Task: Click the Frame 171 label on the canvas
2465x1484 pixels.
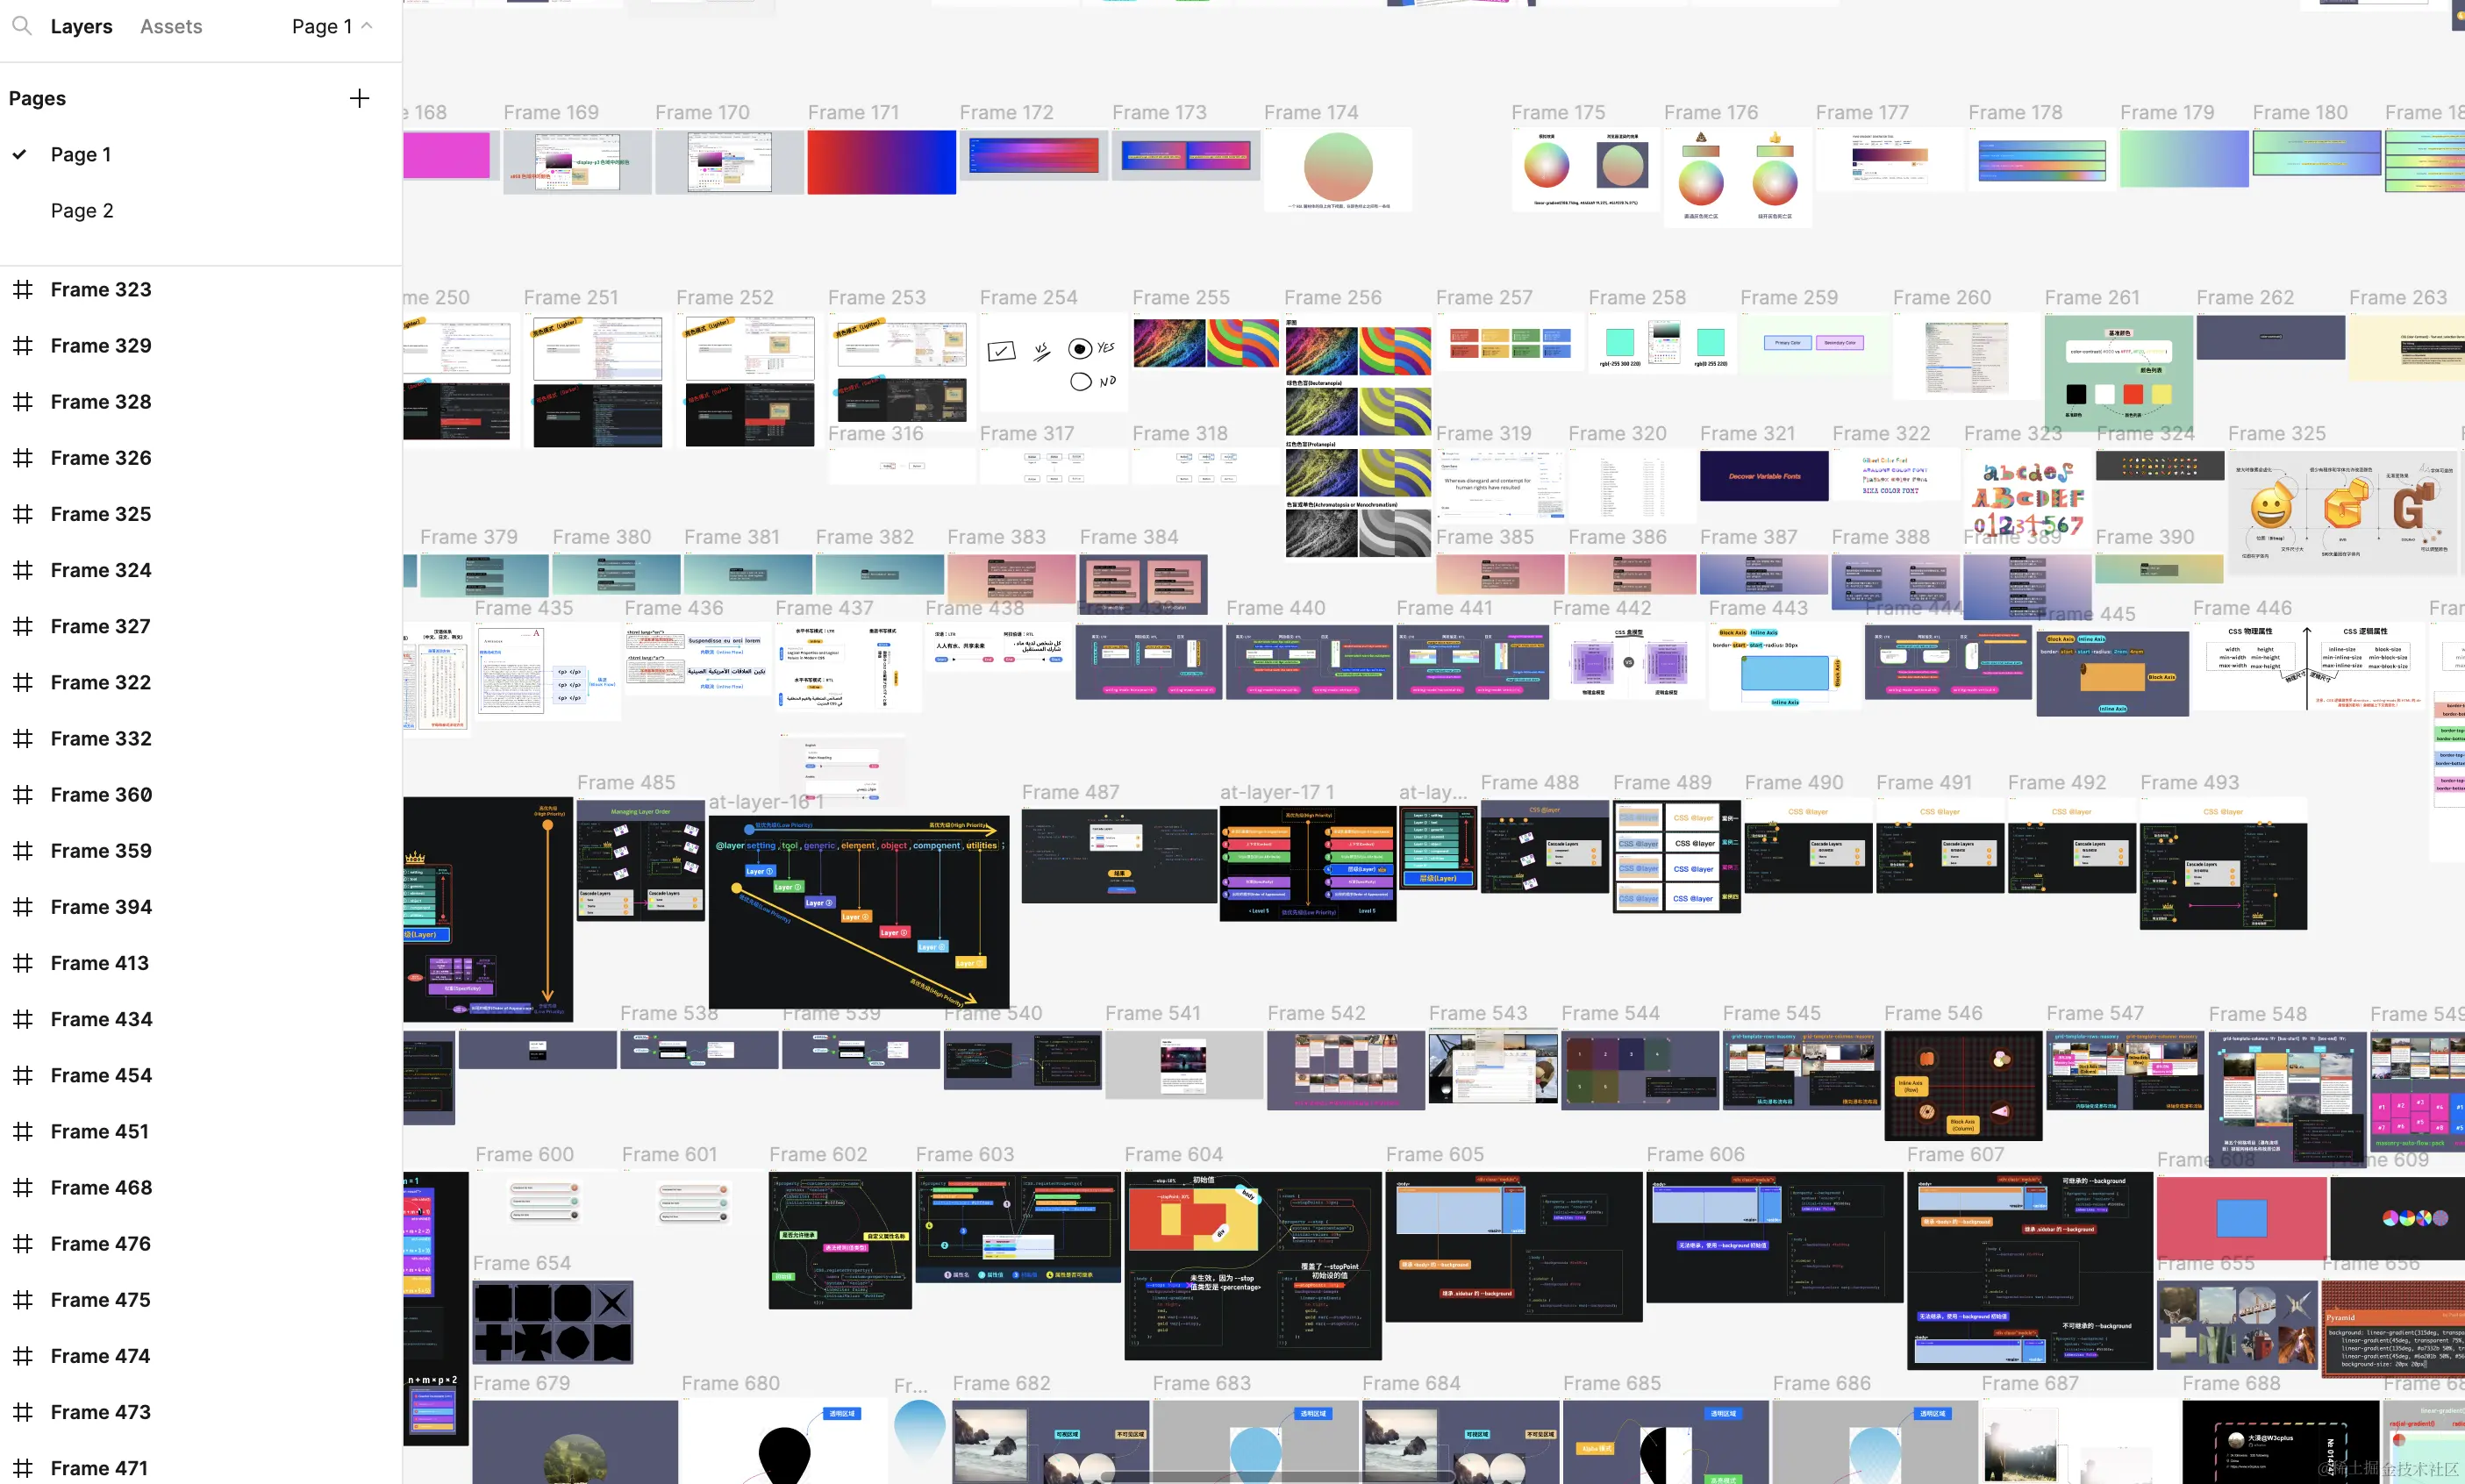Action: pos(853,113)
